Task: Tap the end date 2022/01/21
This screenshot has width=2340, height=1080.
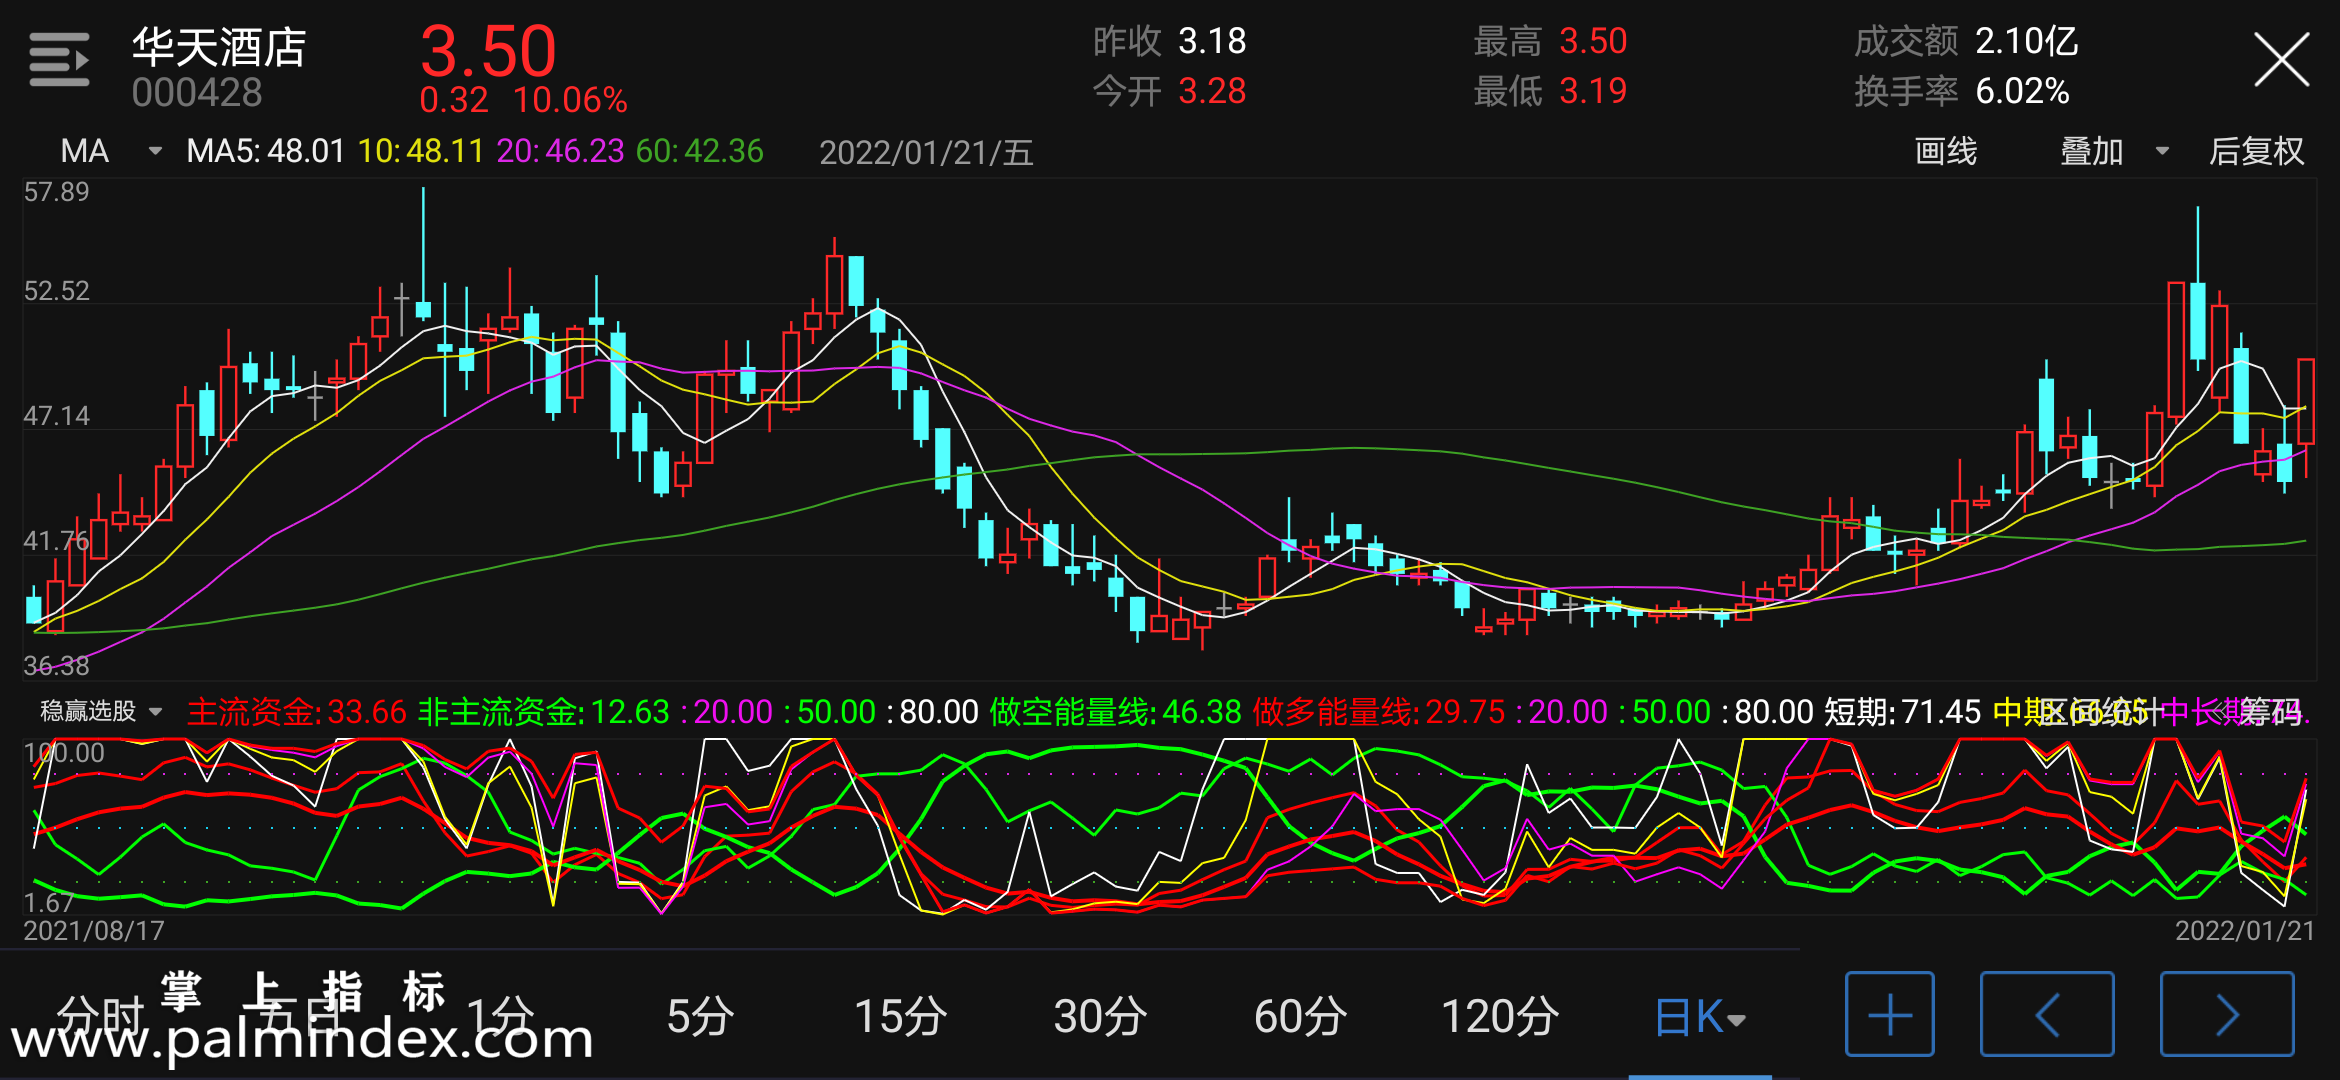Action: 2245,931
